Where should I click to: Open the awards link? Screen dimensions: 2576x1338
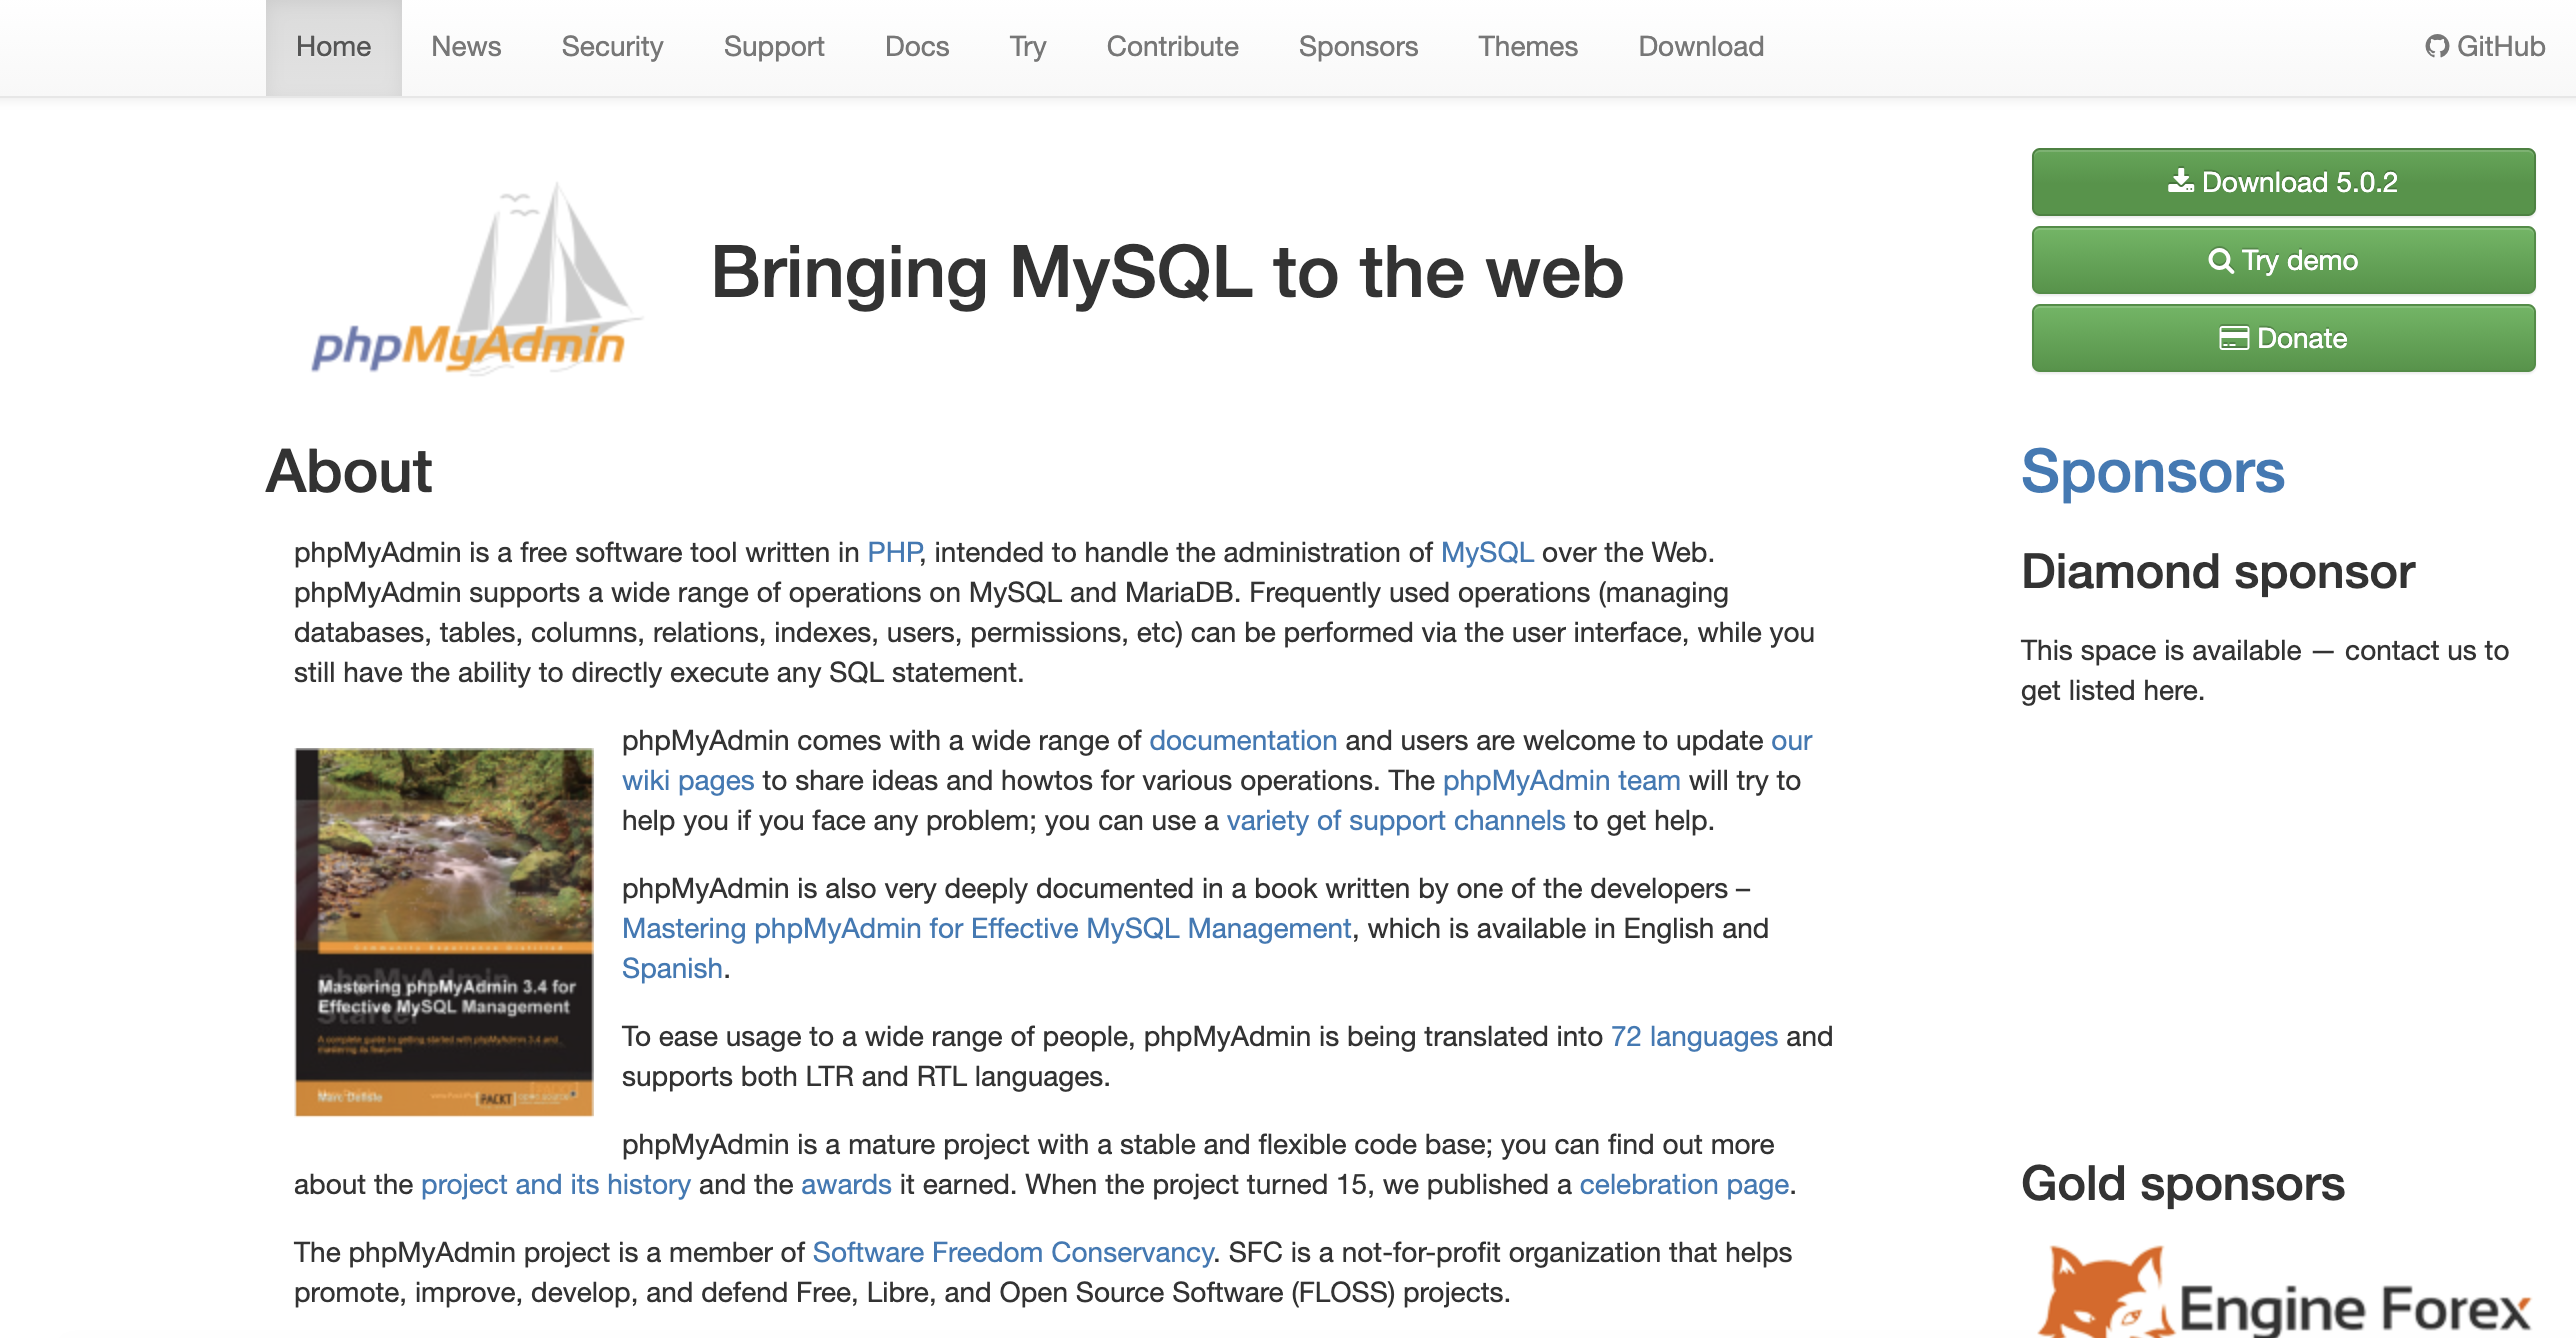point(846,1184)
